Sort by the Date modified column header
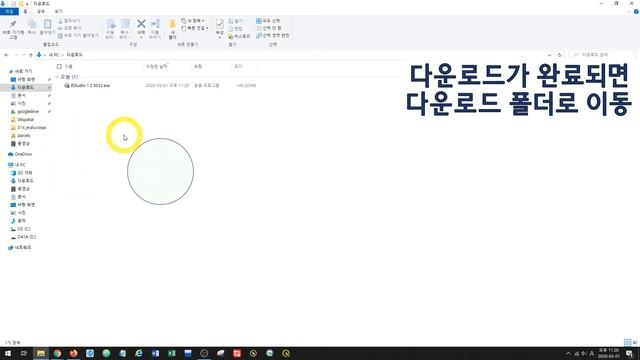The width and height of the screenshot is (640, 360). [x=156, y=66]
